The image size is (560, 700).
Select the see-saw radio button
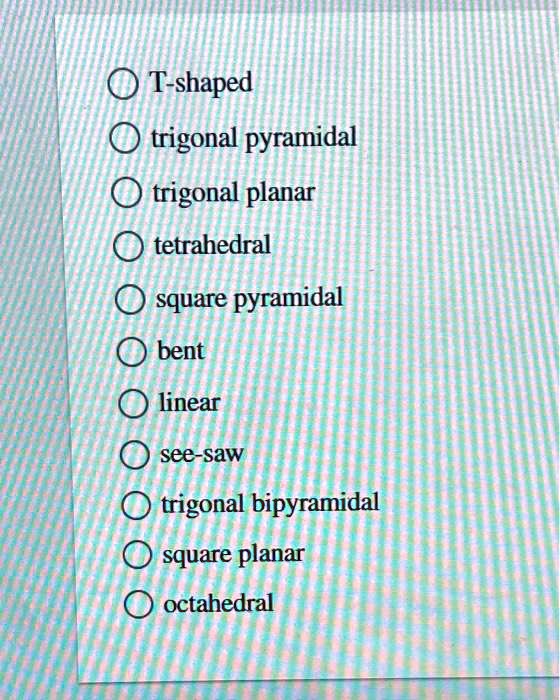coord(134,455)
